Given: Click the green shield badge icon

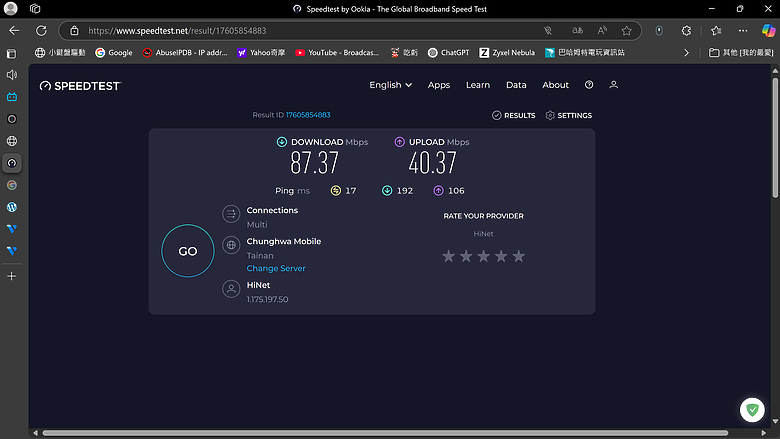Looking at the screenshot, I should click(752, 410).
